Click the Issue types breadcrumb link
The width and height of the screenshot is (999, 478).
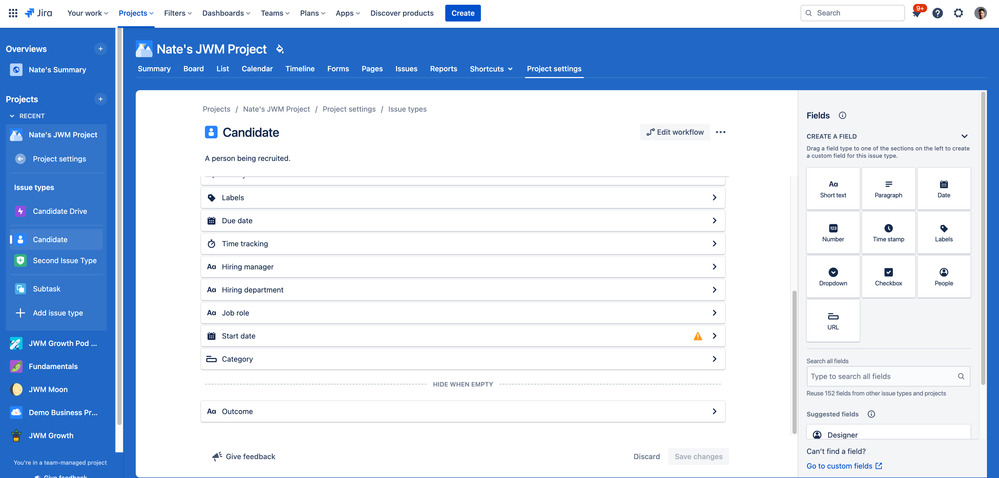(408, 109)
